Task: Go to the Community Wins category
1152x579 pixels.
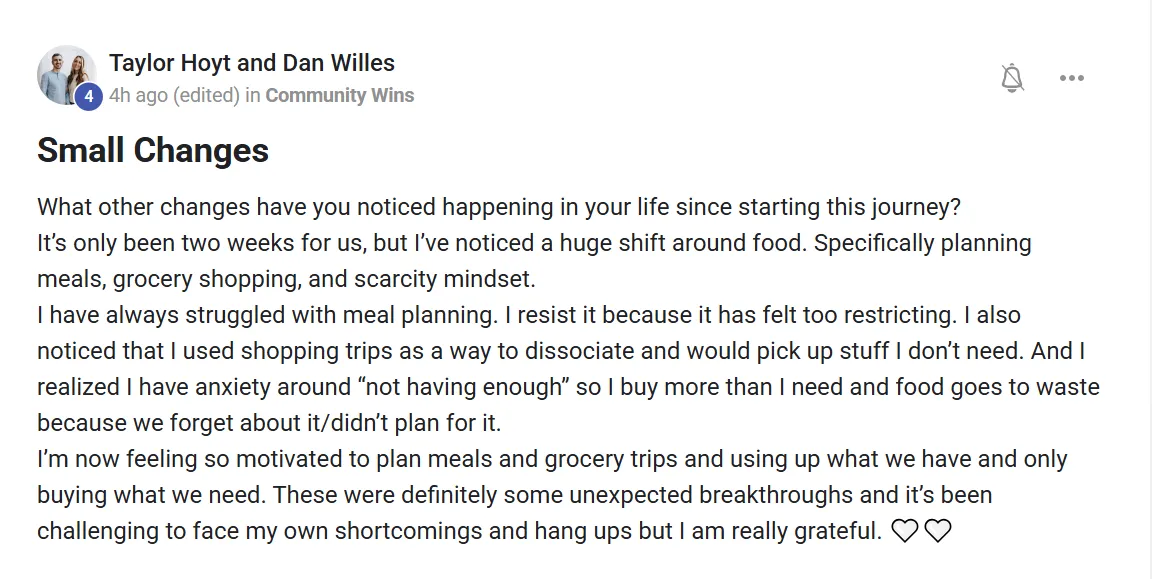Action: [339, 96]
